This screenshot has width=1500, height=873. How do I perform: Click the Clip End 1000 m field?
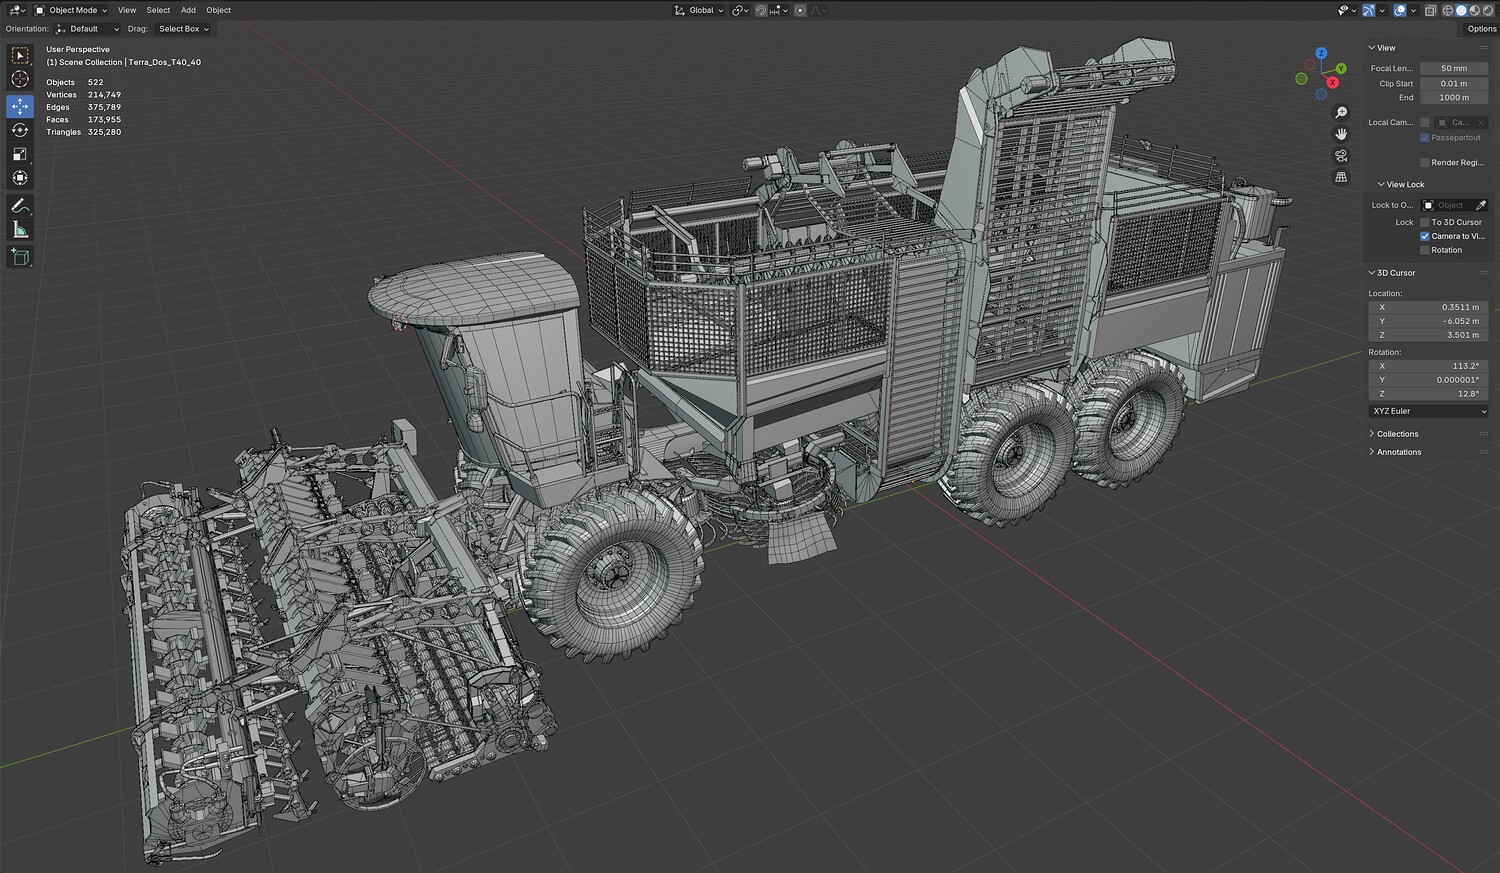coord(1454,97)
